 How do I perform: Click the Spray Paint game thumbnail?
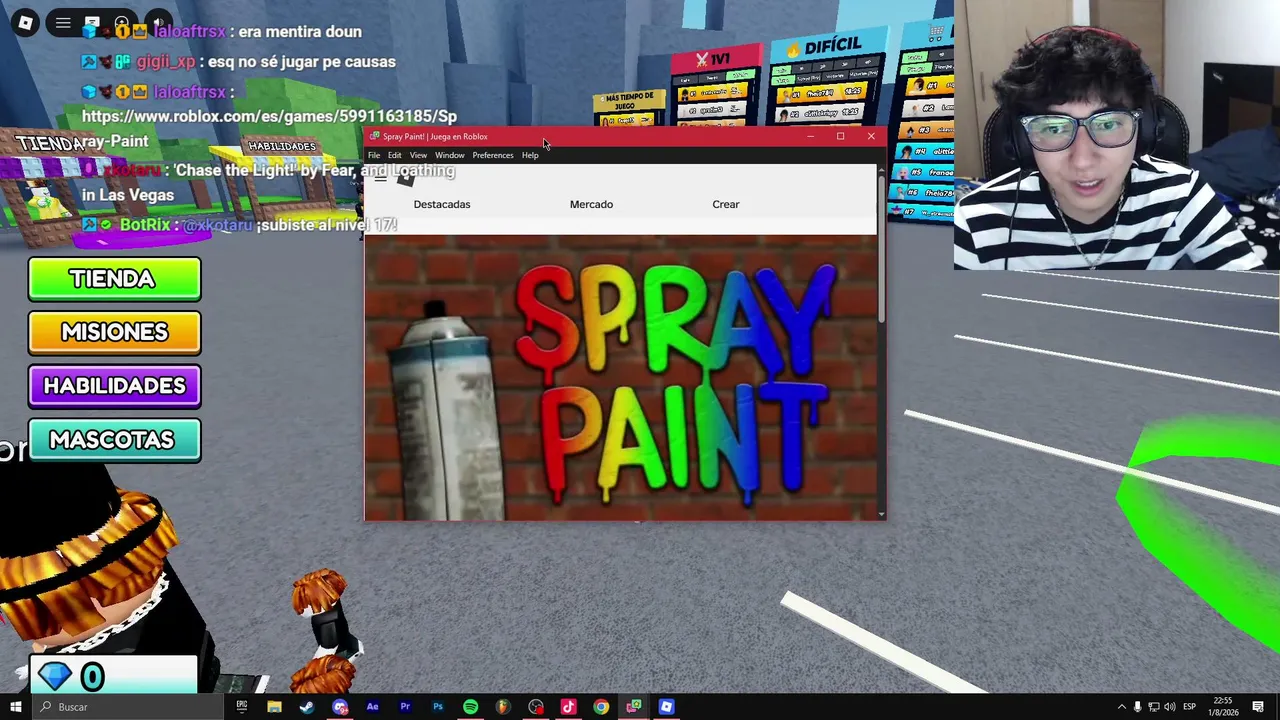click(621, 378)
